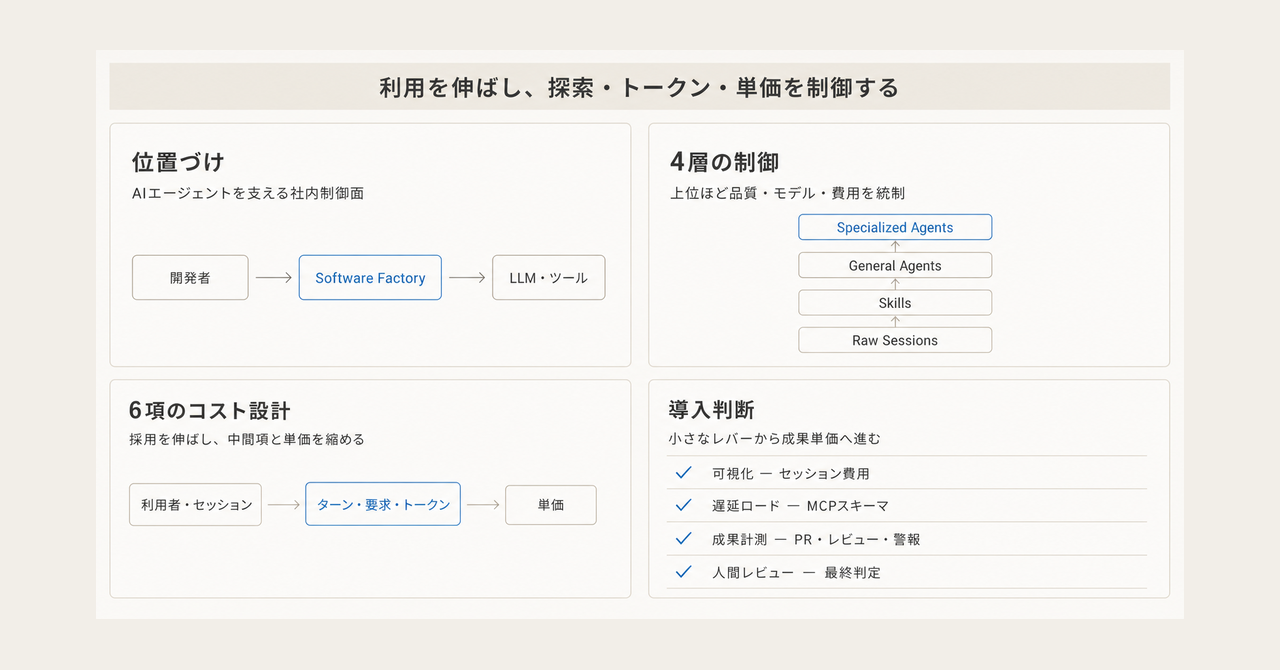1280x670 pixels.
Task: Click the heading 6項のコスト設計
Action: (x=210, y=410)
